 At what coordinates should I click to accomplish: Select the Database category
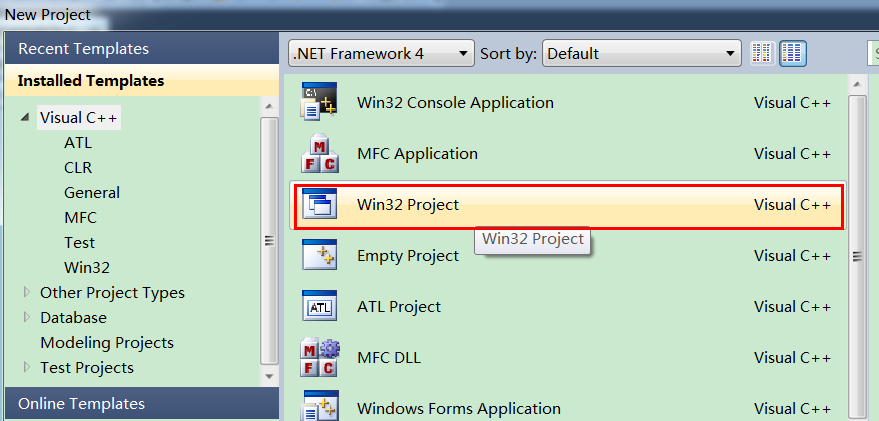[x=73, y=317]
